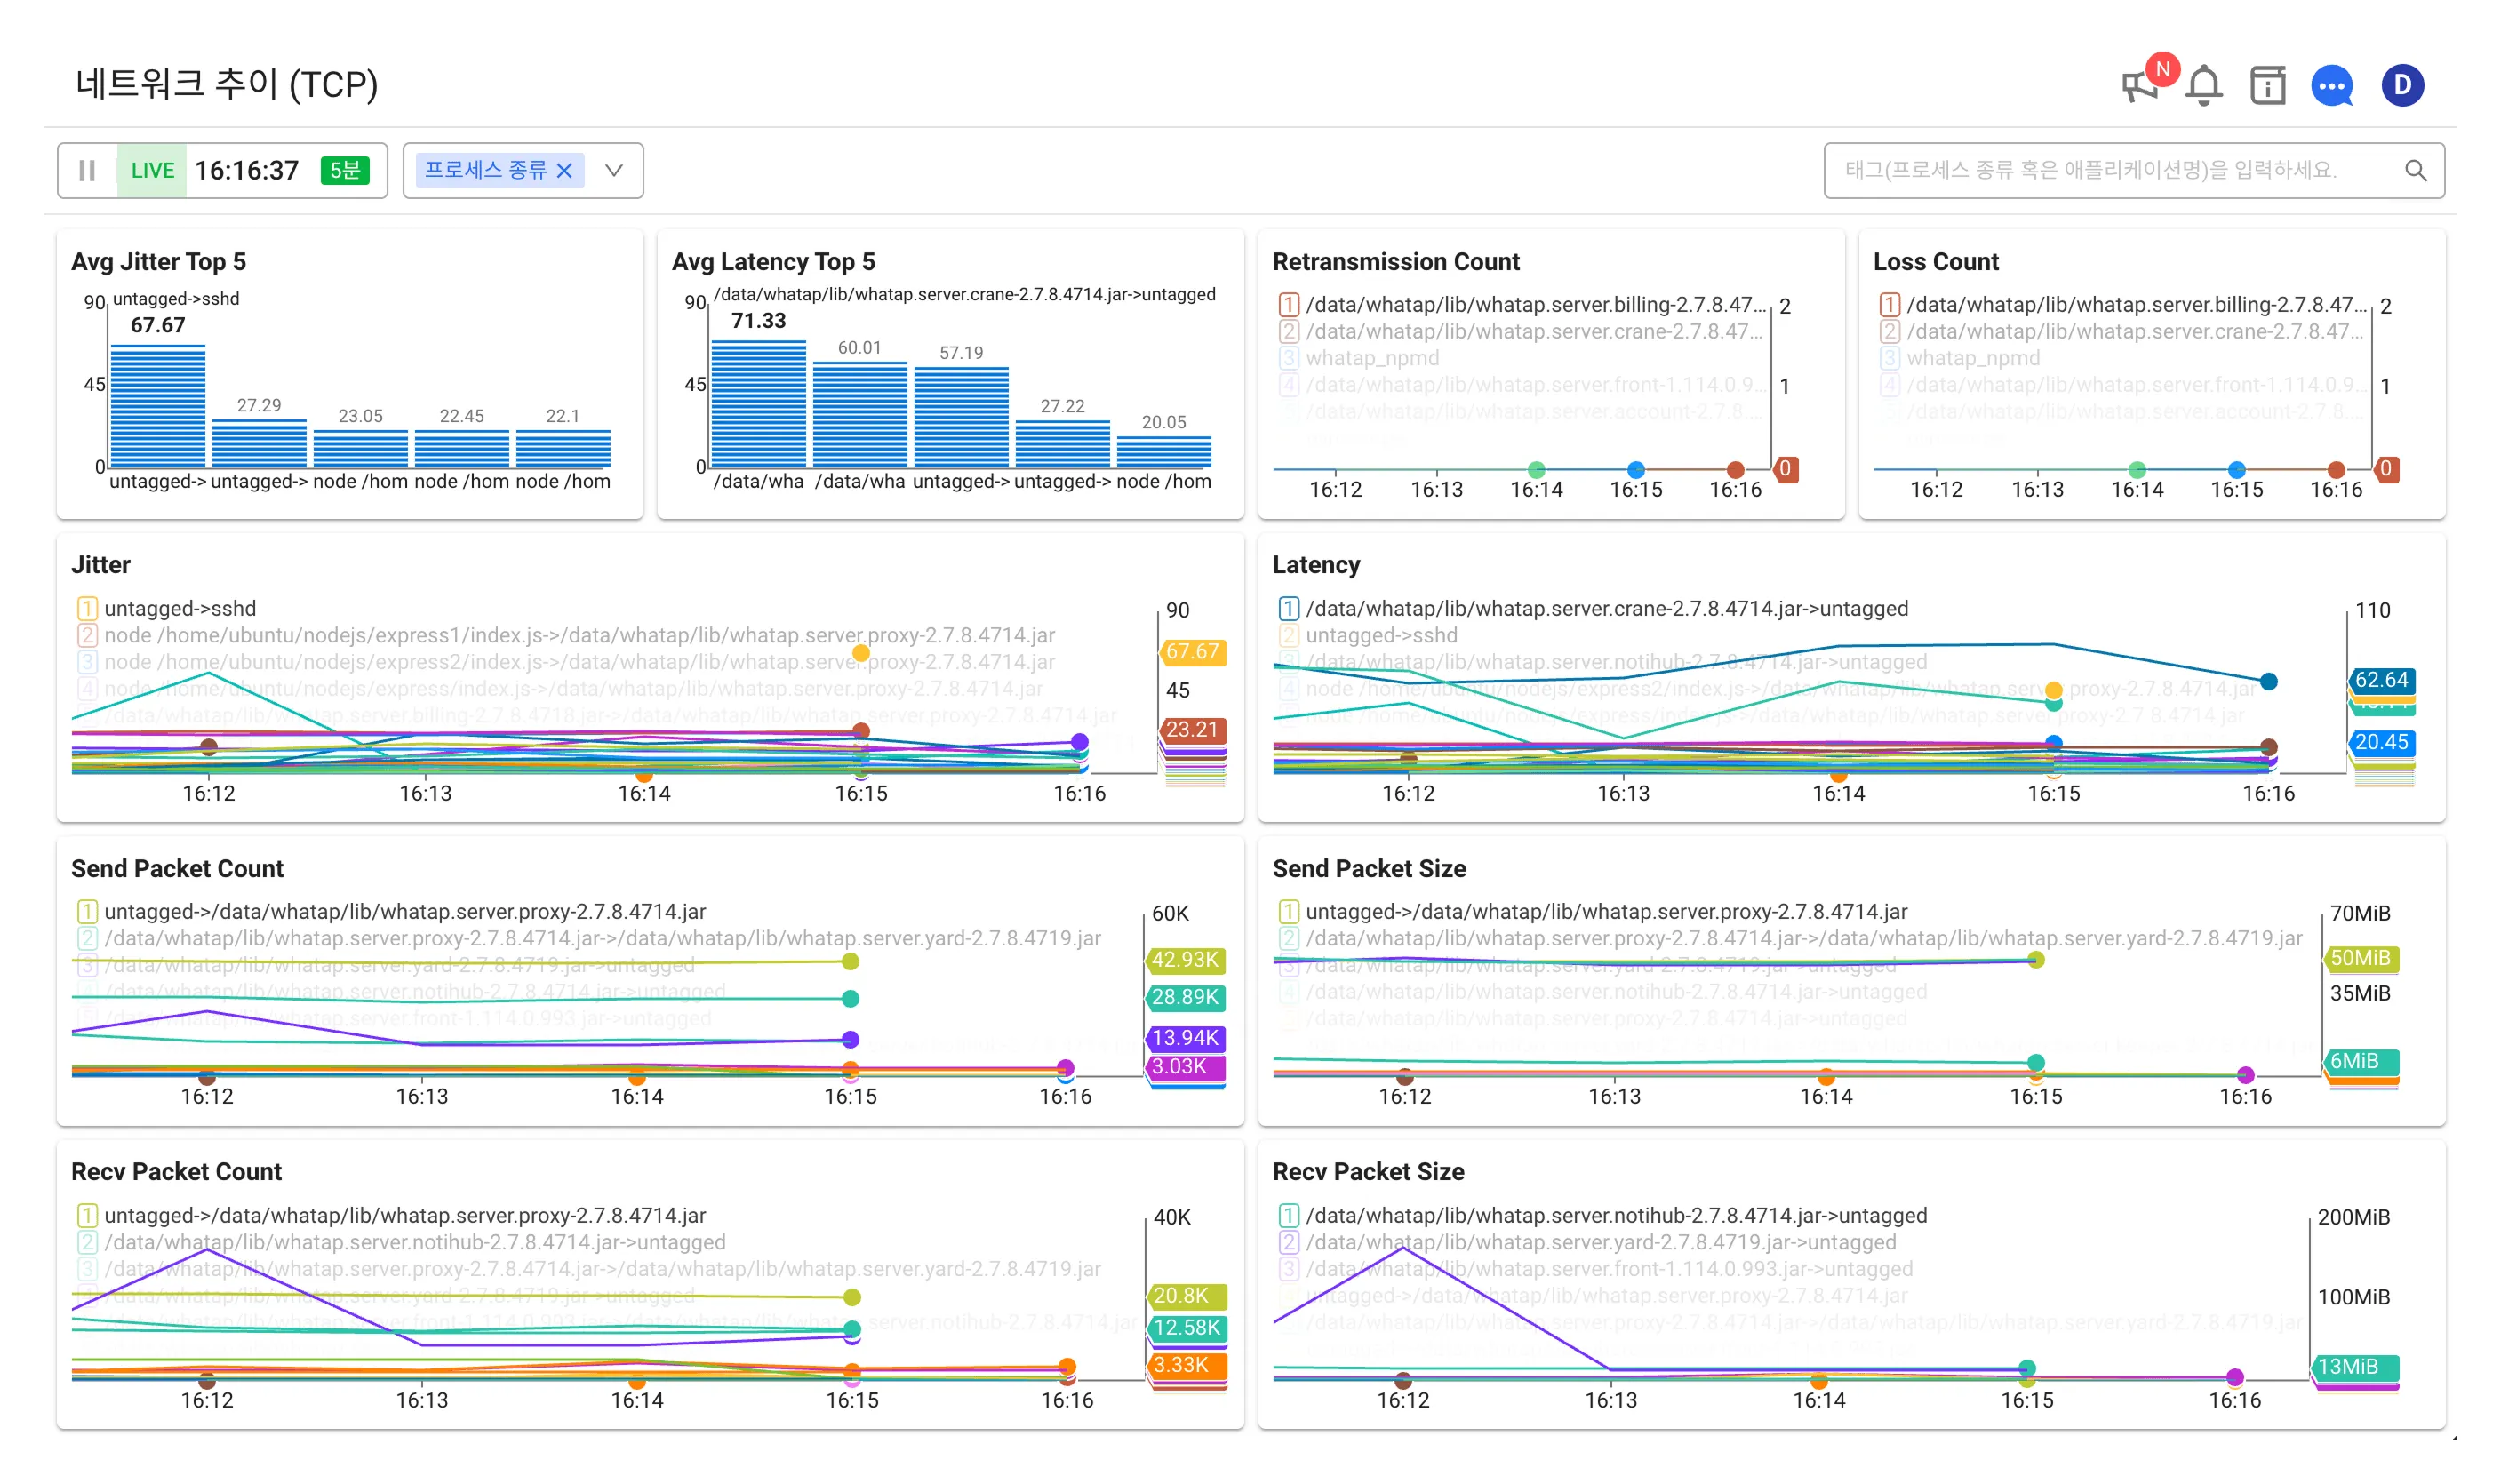
Task: Click the LIVE mode indicator
Action: pos(152,170)
